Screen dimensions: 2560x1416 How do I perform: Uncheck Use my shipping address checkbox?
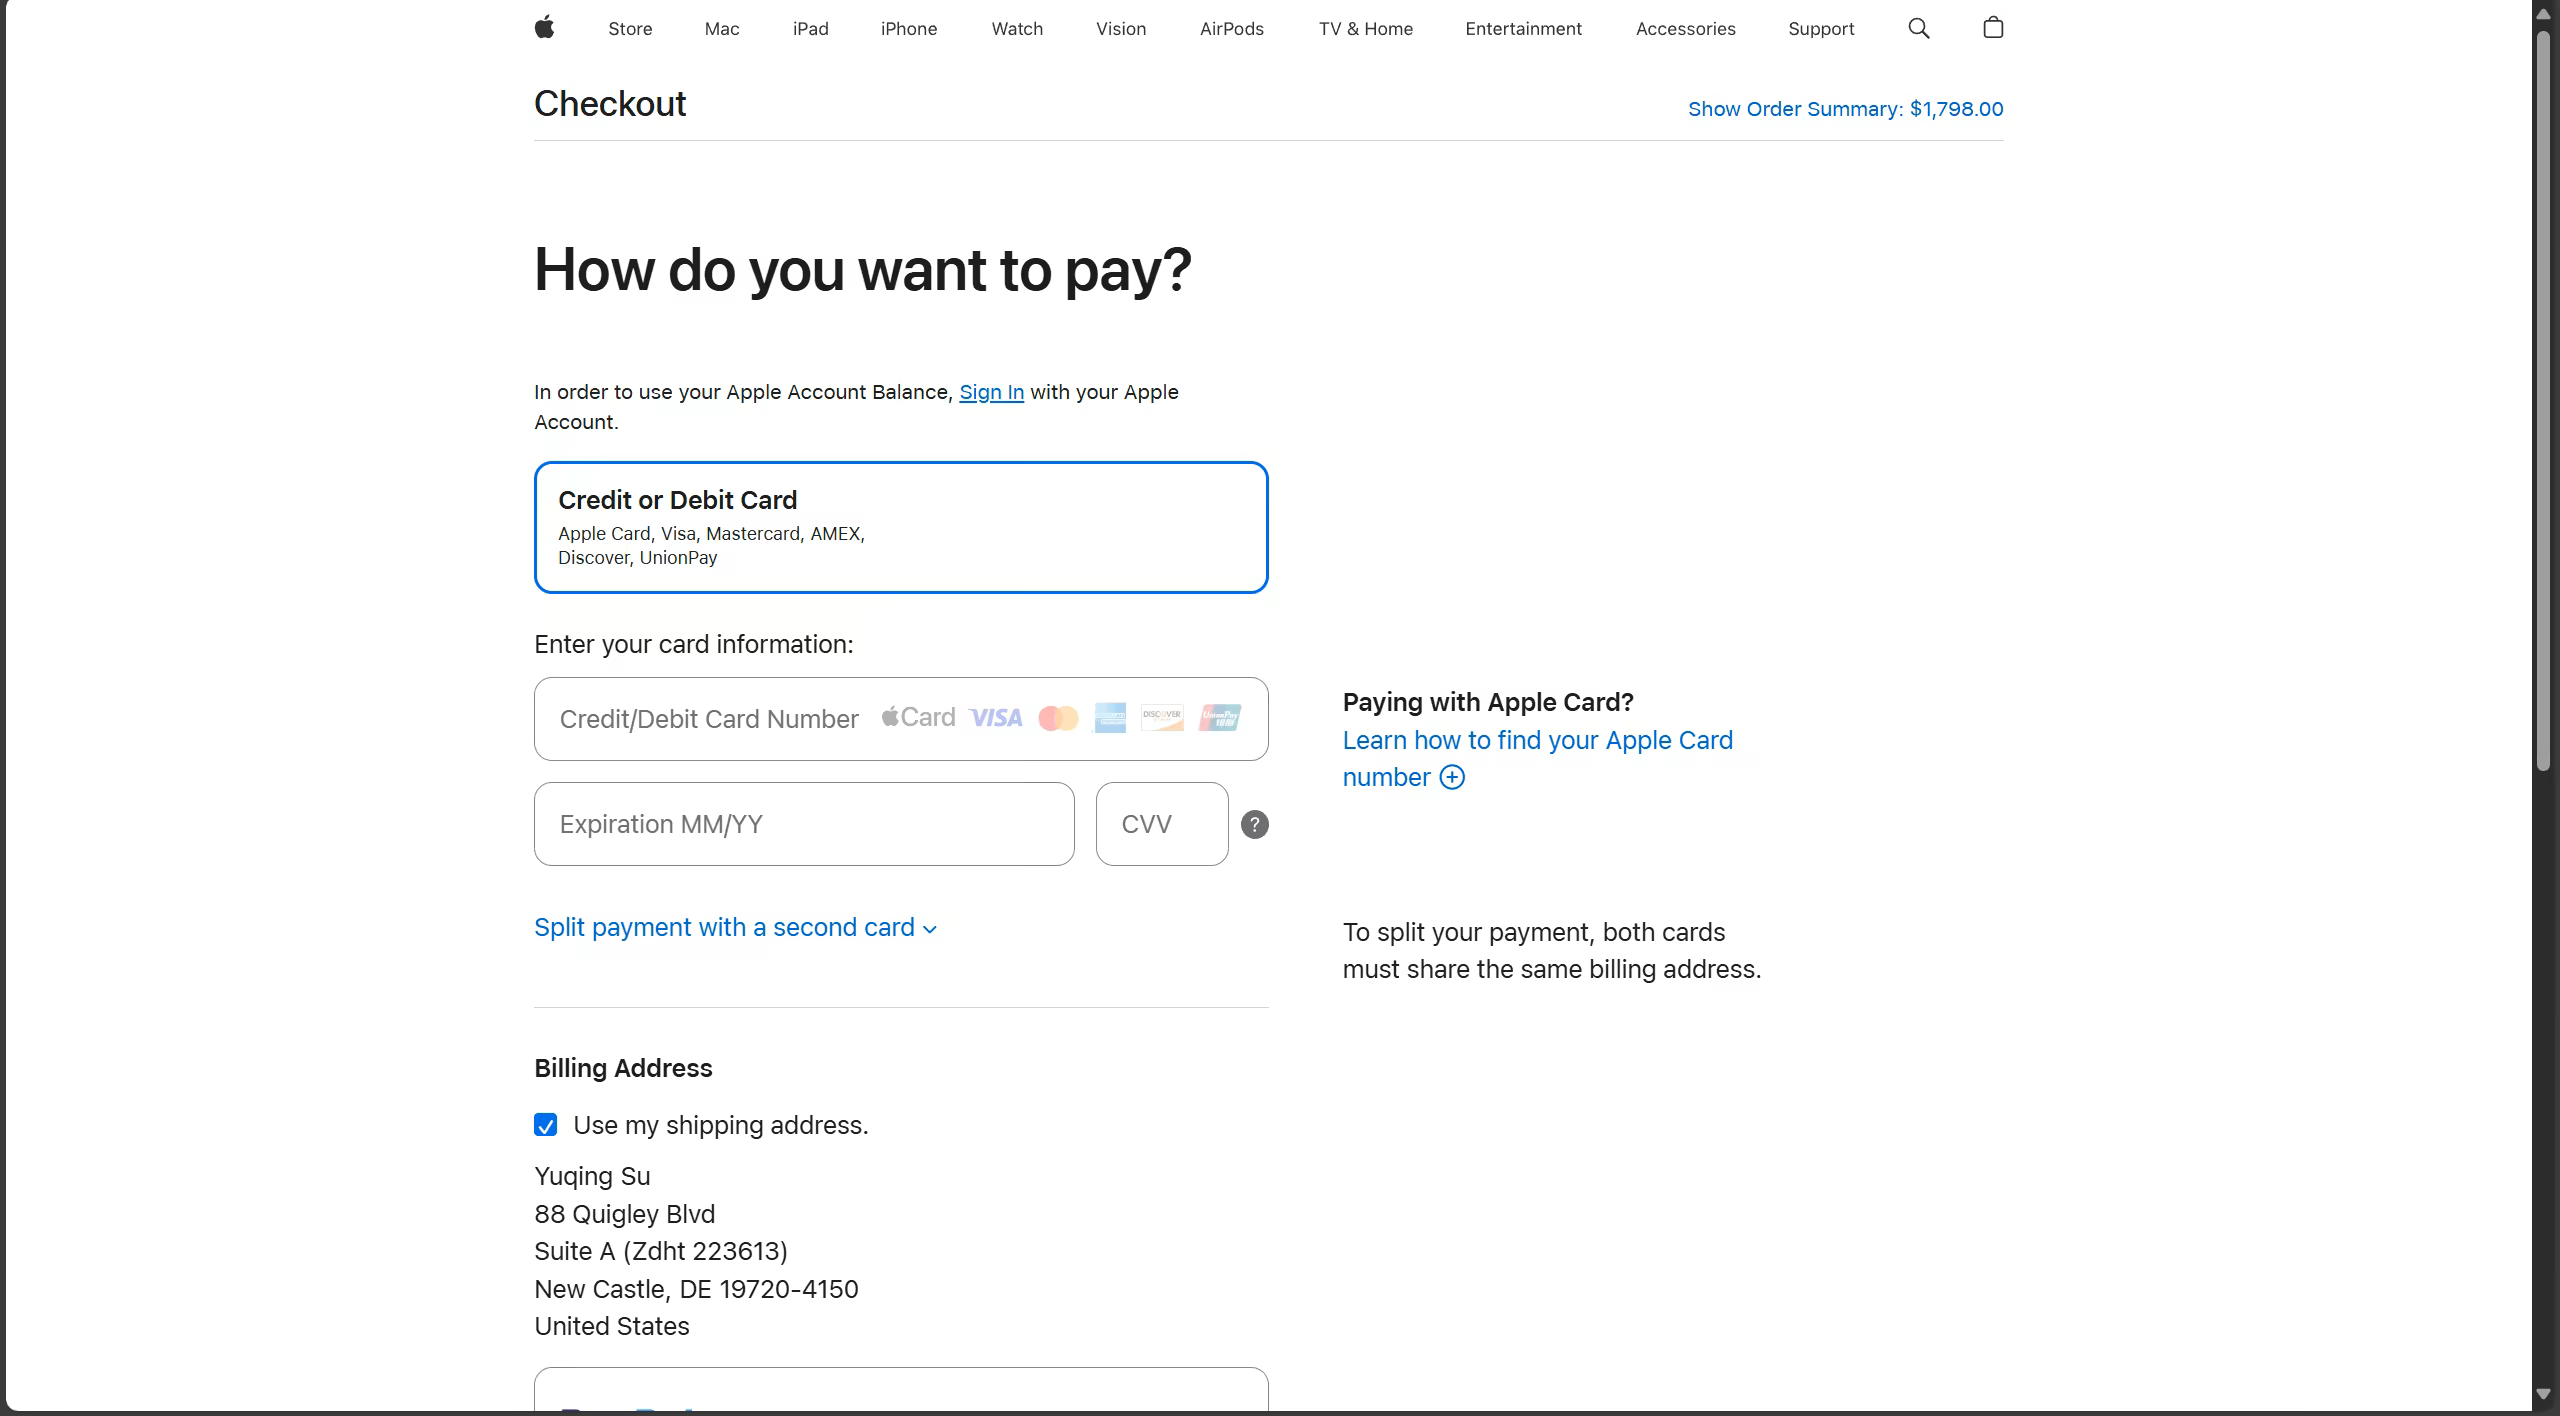[546, 1125]
